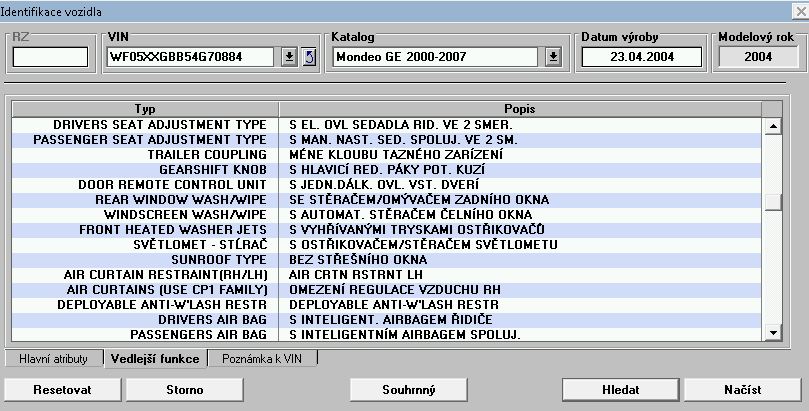The image size is (809, 411).
Task: Click the scrollbar up arrow in table
Action: point(772,126)
